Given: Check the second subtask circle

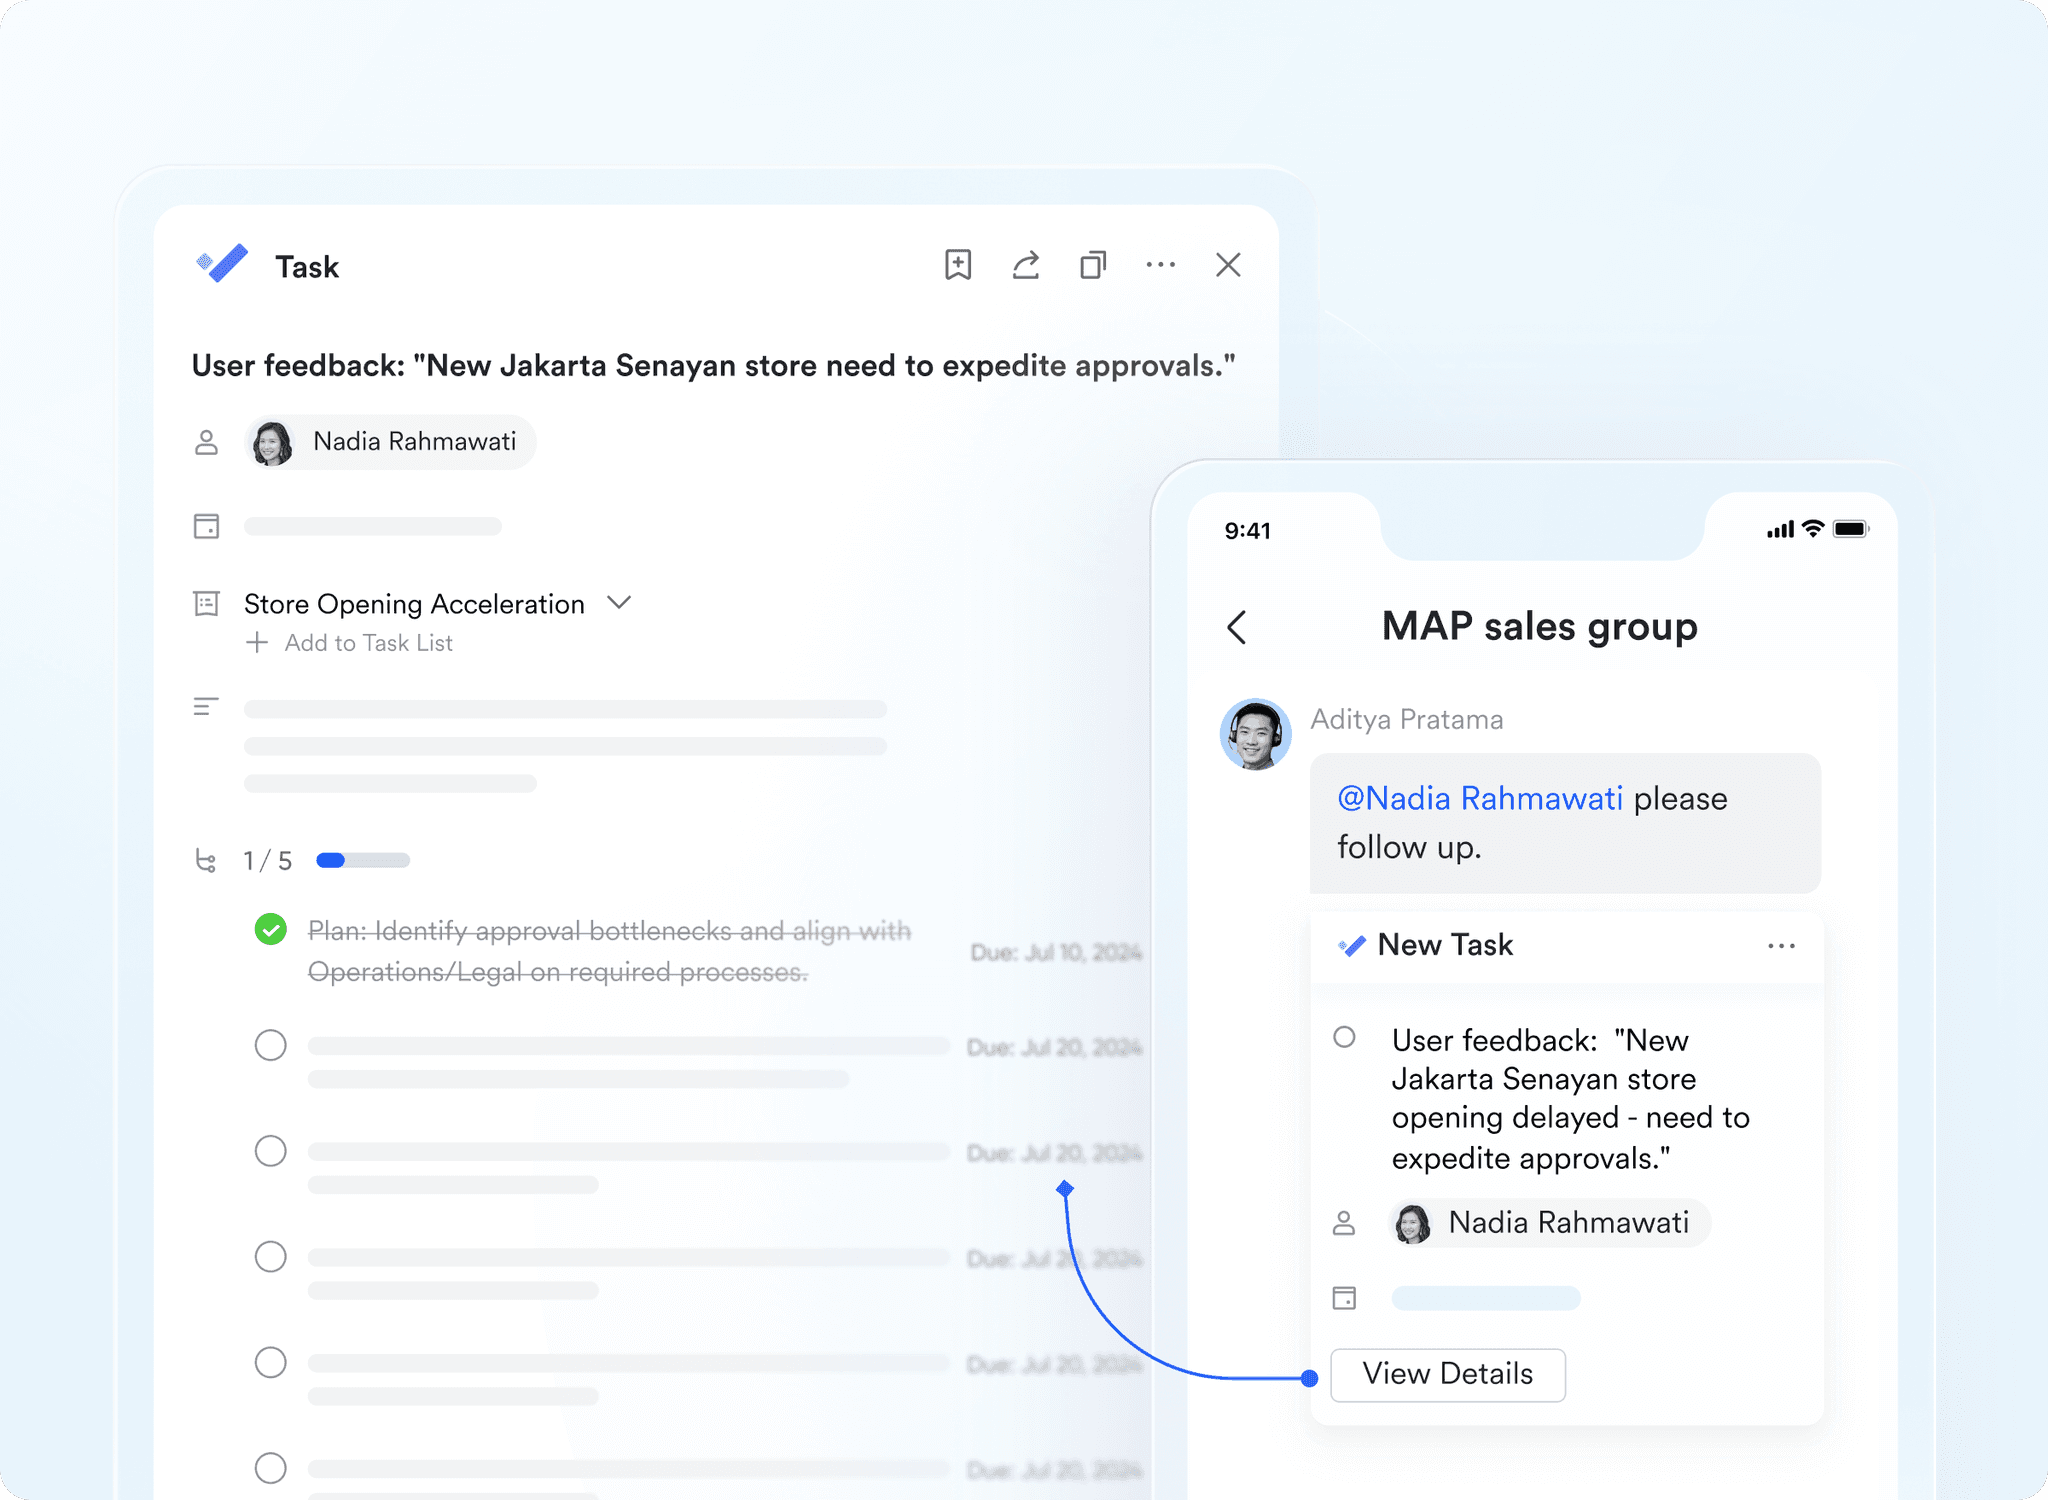Looking at the screenshot, I should 270,1045.
